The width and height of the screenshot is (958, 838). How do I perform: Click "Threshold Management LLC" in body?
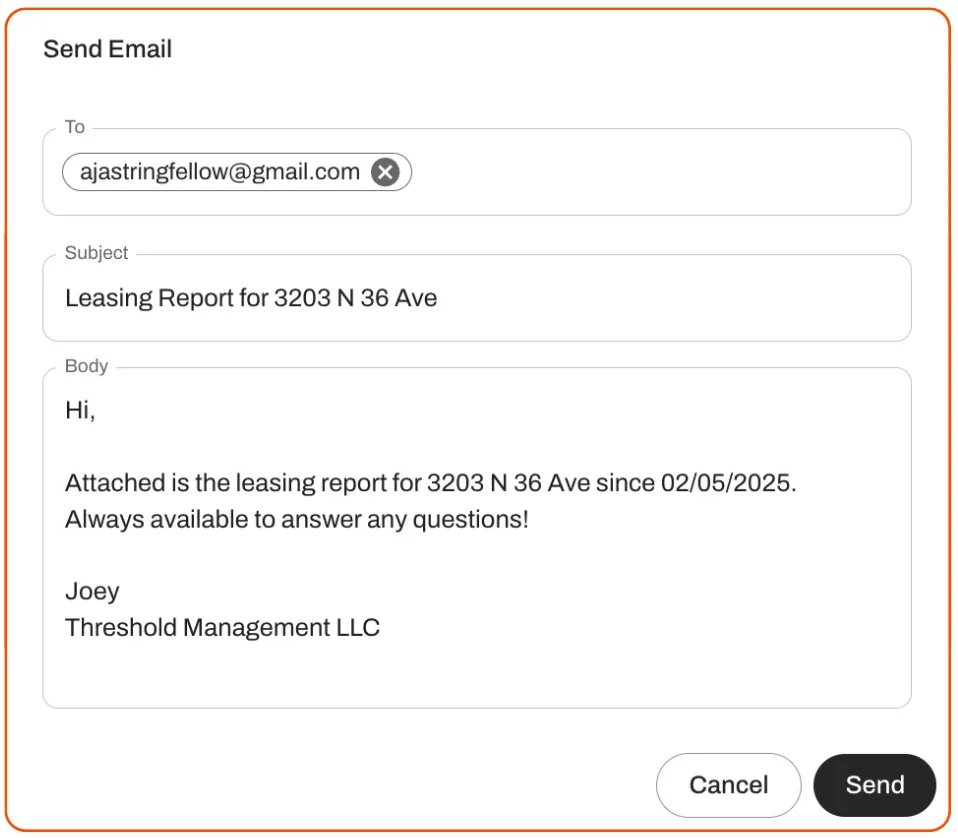coord(222,628)
